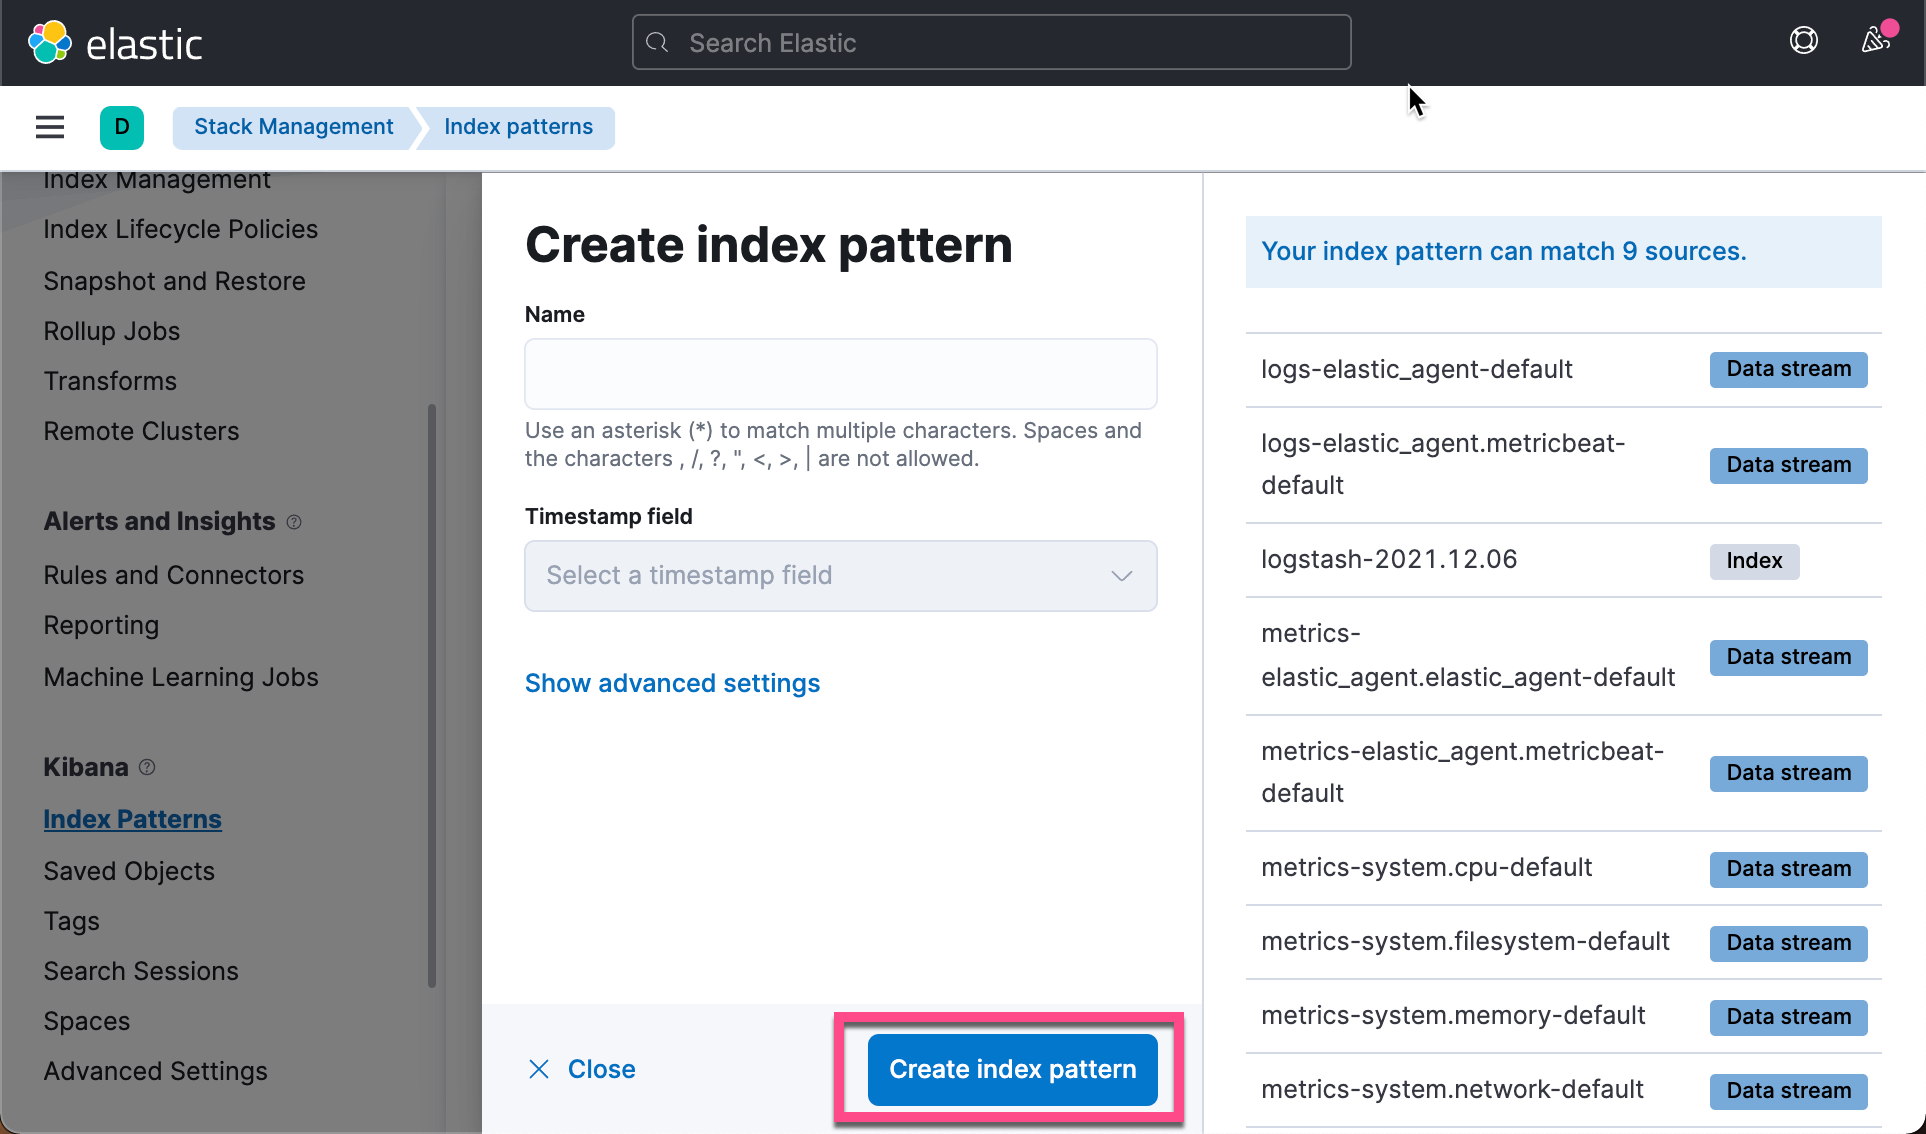This screenshot has width=1926, height=1134.
Task: Open the space selector avatar "D"
Action: (122, 127)
